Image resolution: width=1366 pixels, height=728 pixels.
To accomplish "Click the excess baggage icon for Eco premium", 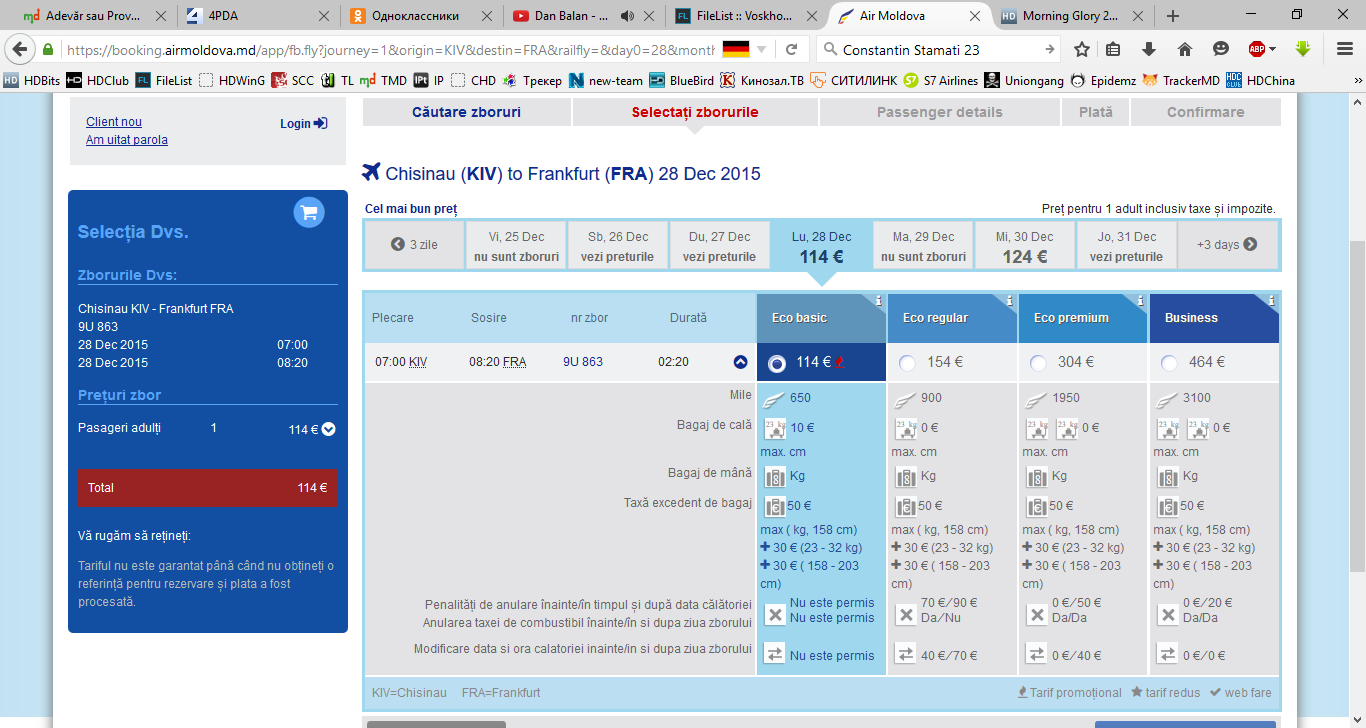I will (1036, 506).
